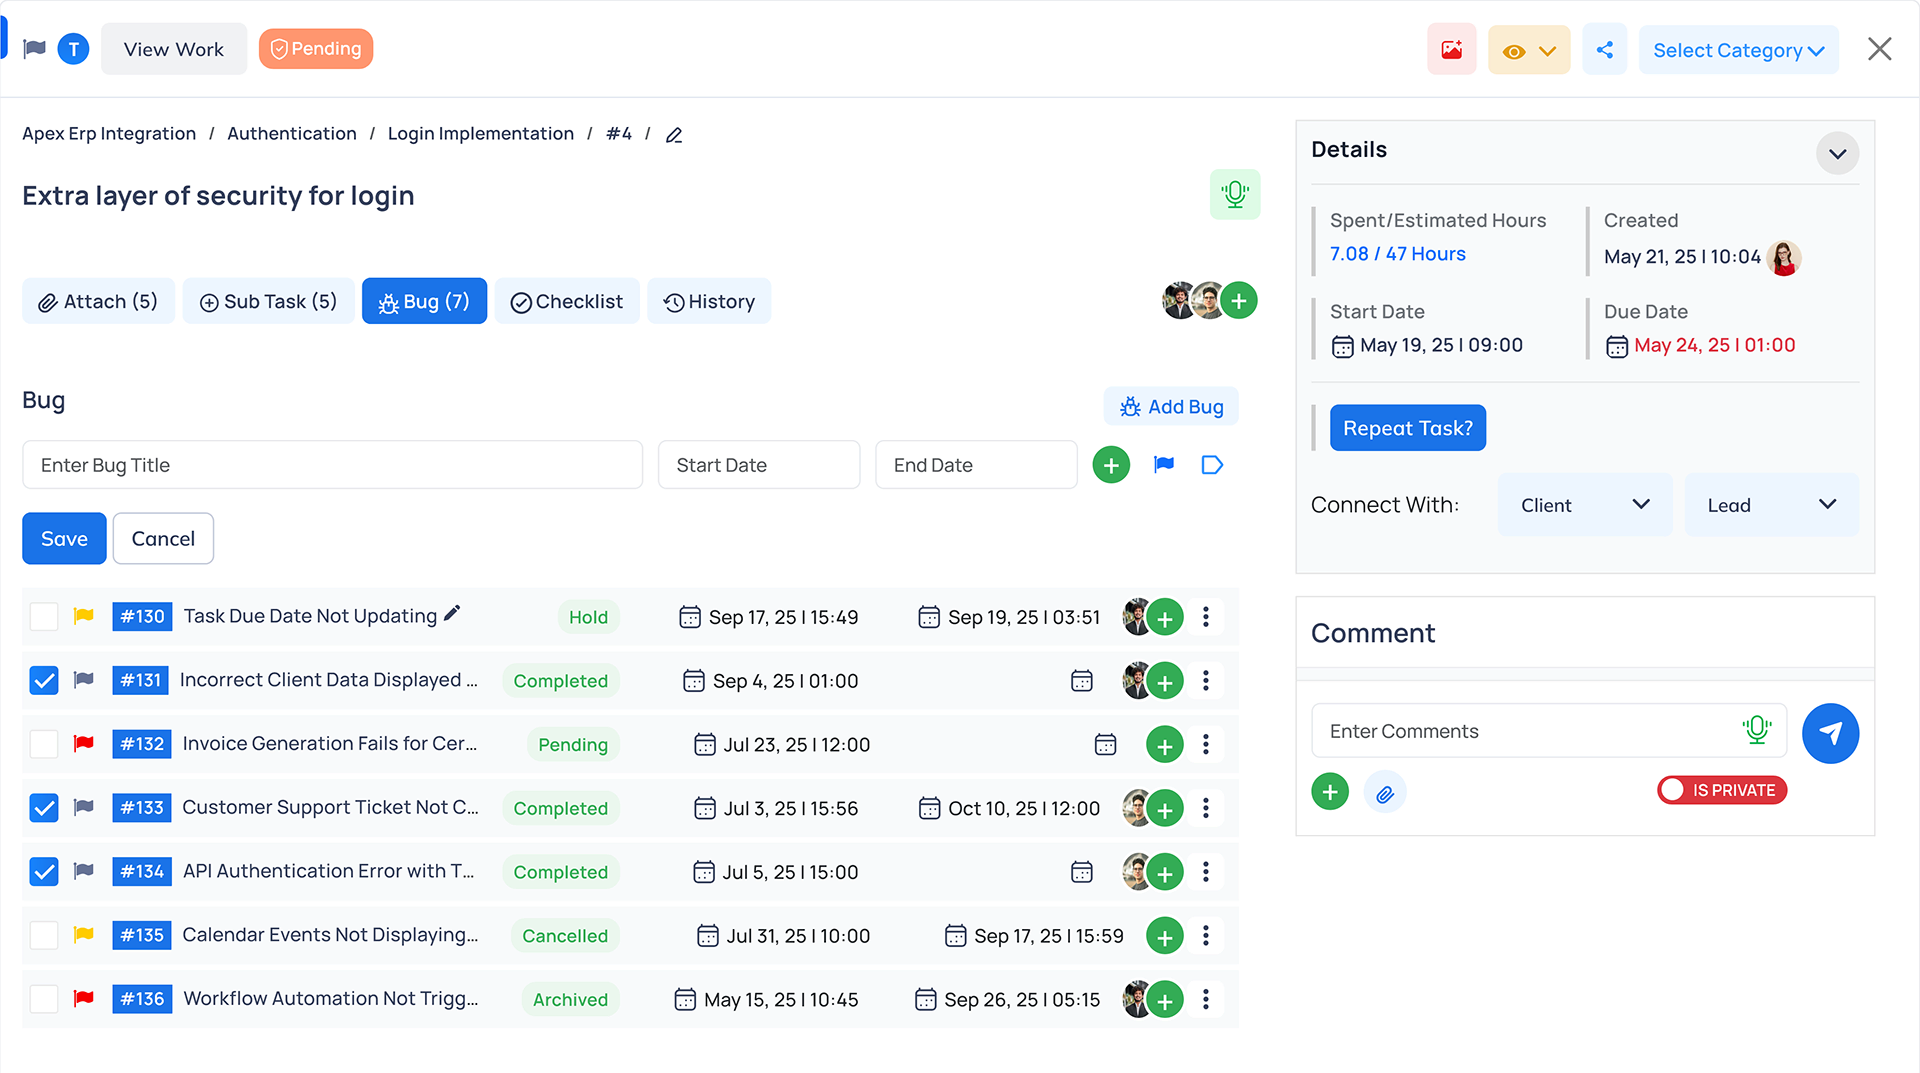This screenshot has height=1073, width=1920.
Task: Switch to the Sub Task (5) tab
Action: (x=268, y=302)
